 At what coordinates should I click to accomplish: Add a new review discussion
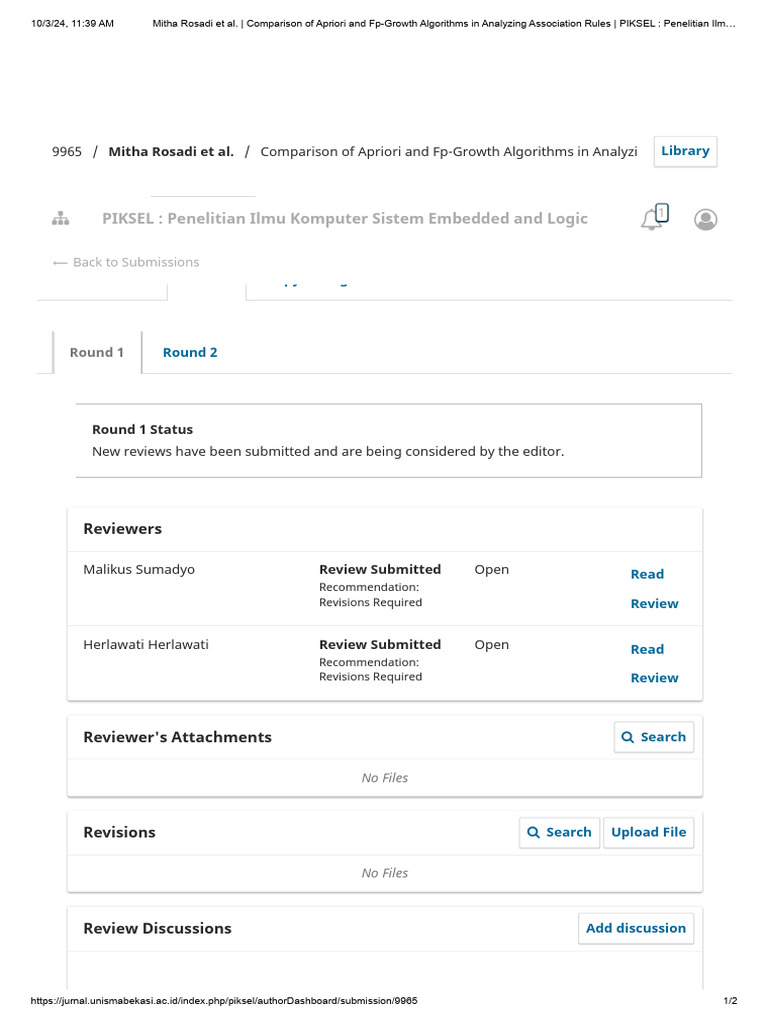(x=635, y=928)
